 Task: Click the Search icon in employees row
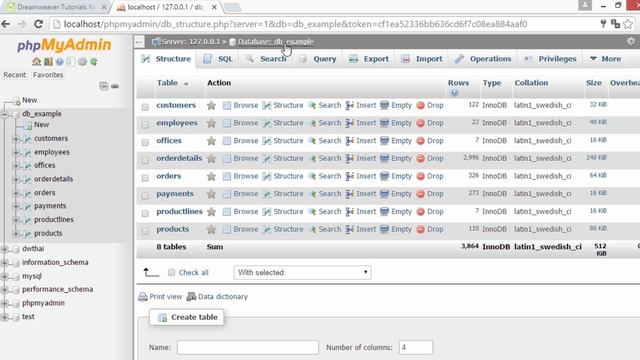(312, 123)
